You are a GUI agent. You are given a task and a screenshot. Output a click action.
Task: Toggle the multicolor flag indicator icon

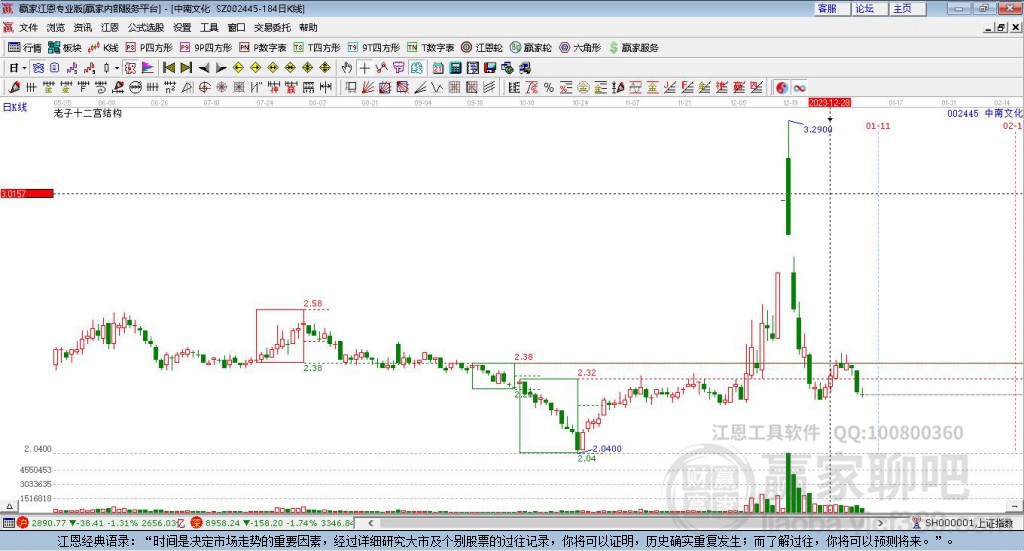tap(148, 68)
